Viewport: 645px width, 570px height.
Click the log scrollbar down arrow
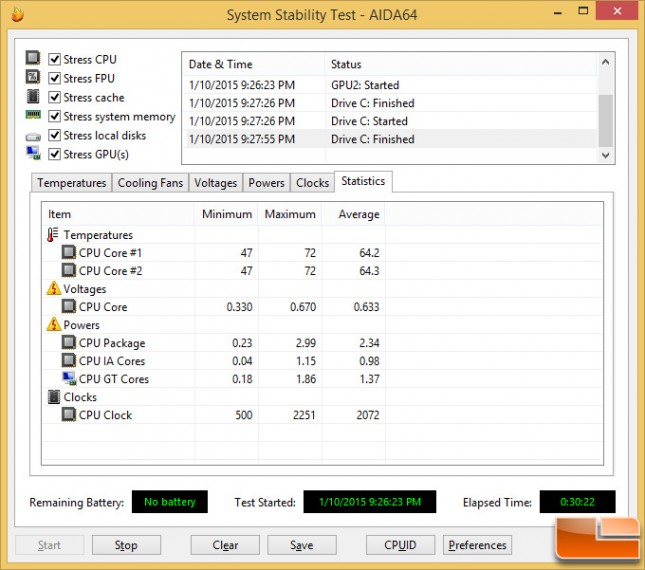pos(606,155)
